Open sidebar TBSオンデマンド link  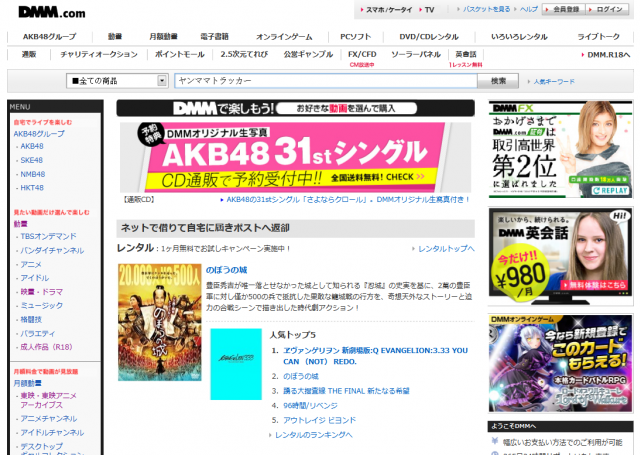click(48, 236)
